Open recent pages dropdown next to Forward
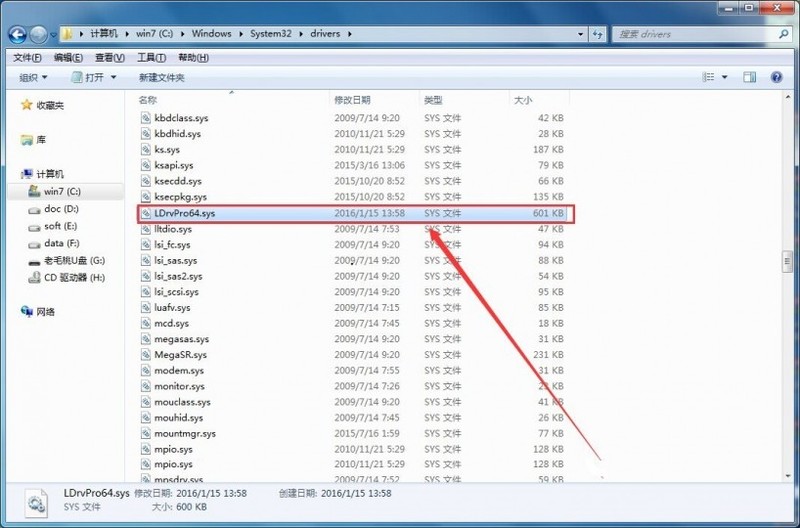800x528 pixels. (53, 35)
